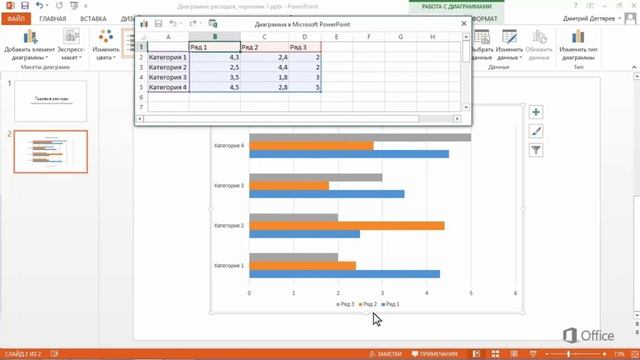640x360 pixels.
Task: Open the Change Colors dropdown
Action: click(x=106, y=45)
